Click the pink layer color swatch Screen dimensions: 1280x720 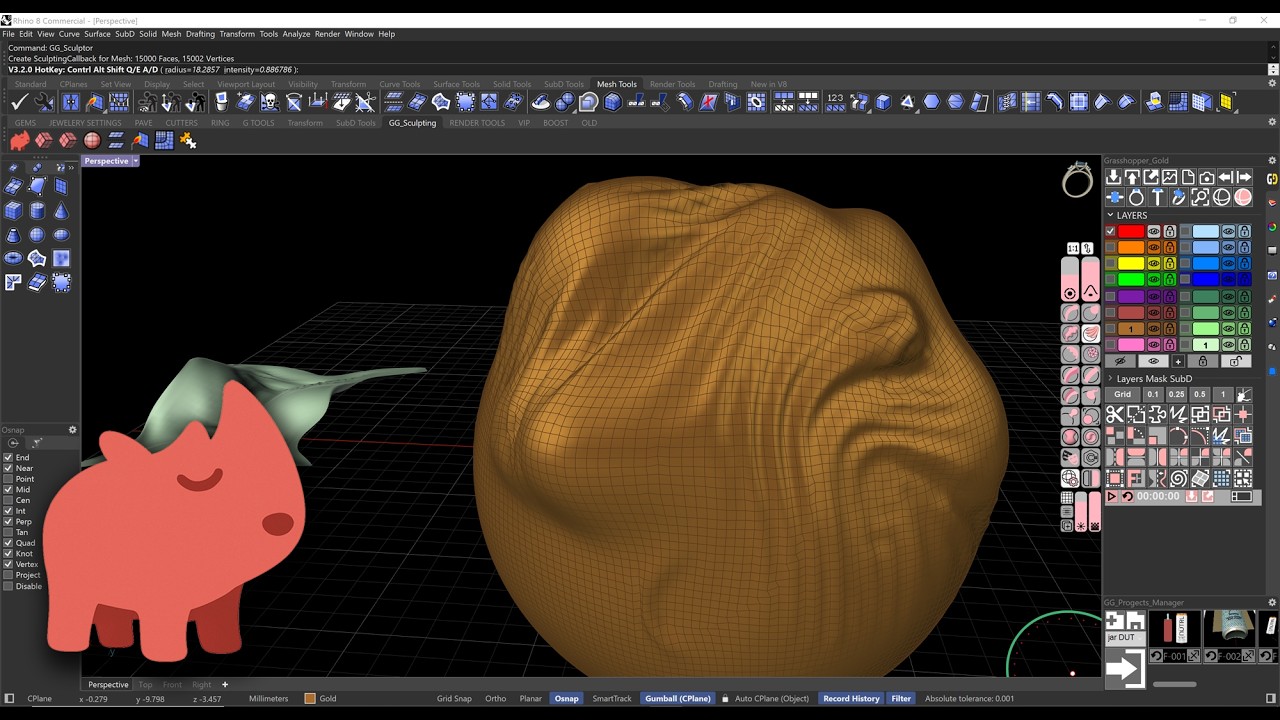click(1130, 344)
